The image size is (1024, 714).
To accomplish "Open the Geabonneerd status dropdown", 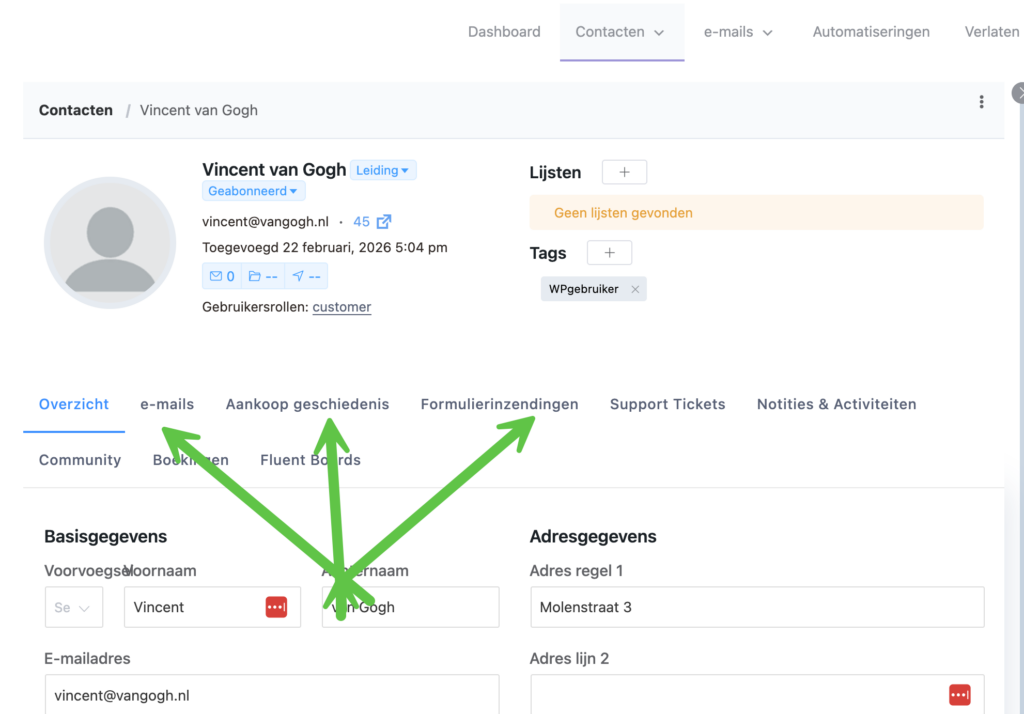I will point(254,191).
